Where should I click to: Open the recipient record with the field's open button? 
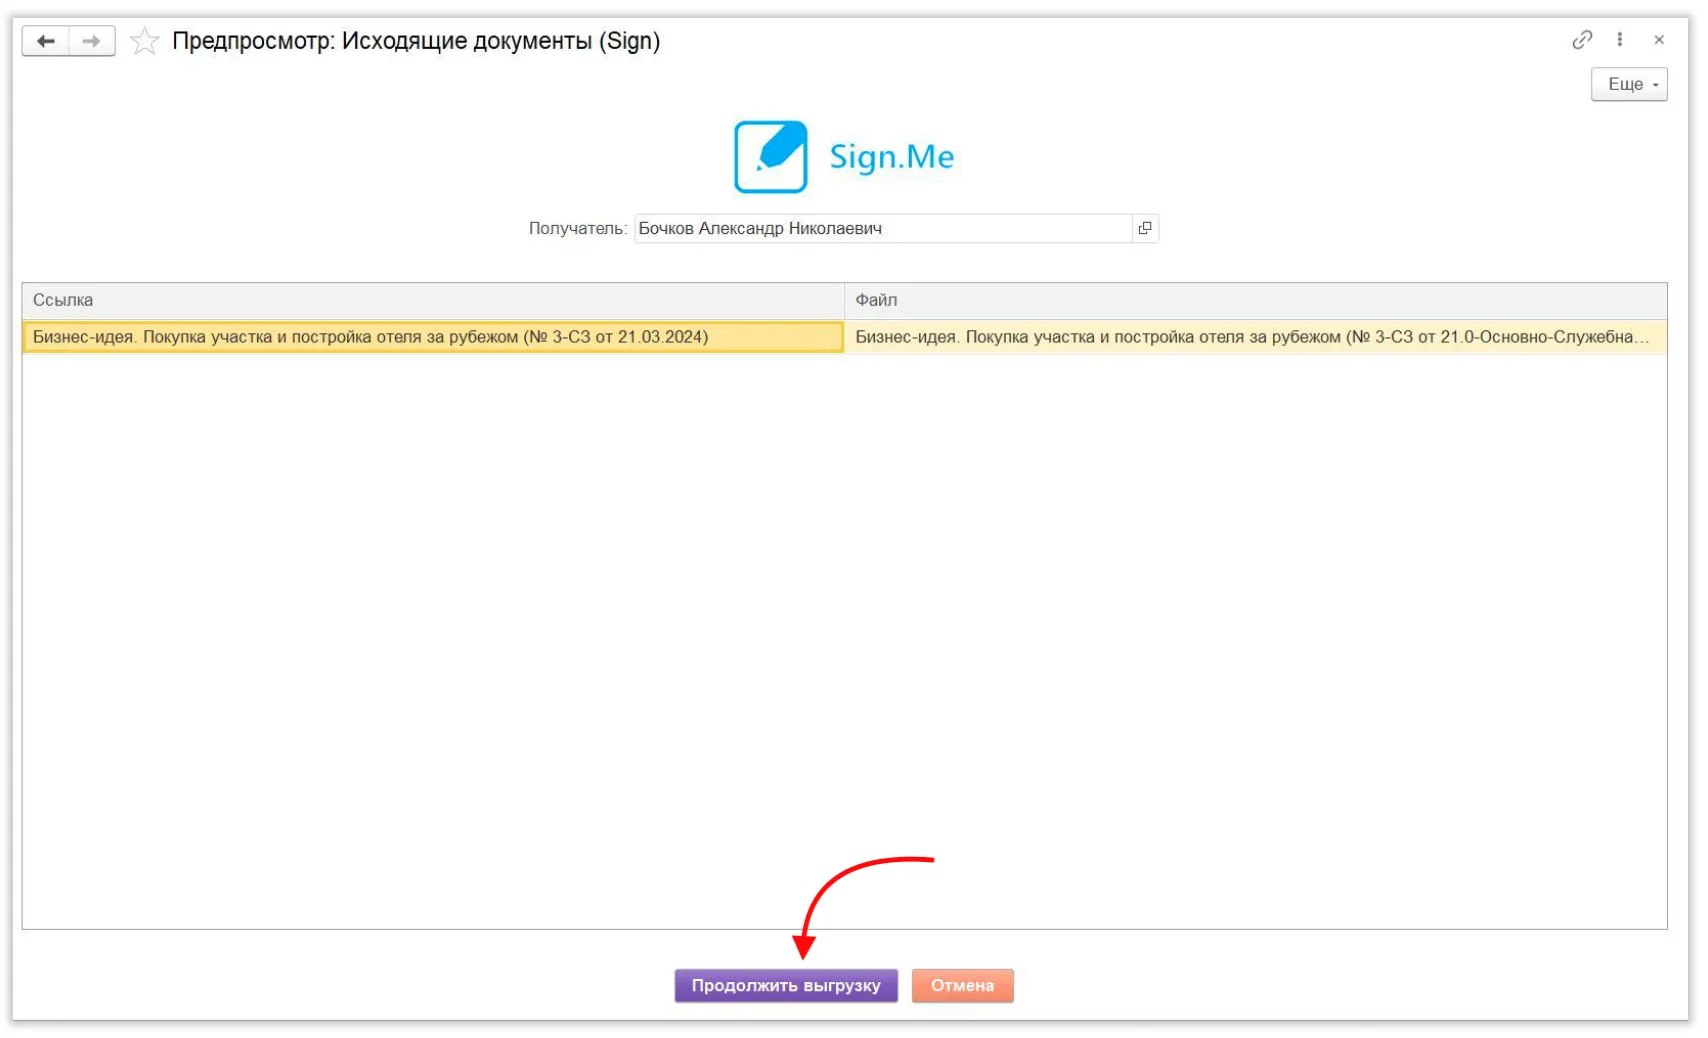(1145, 229)
